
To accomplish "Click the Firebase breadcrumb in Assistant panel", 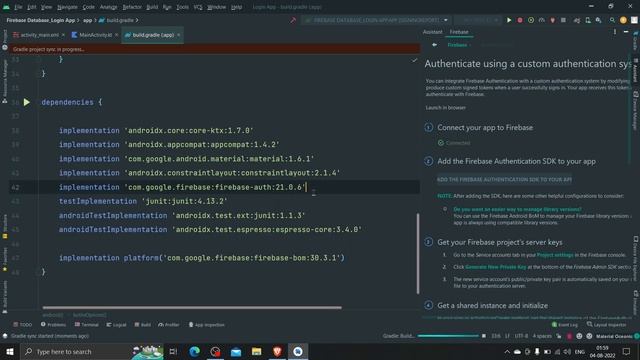I will click(x=457, y=45).
